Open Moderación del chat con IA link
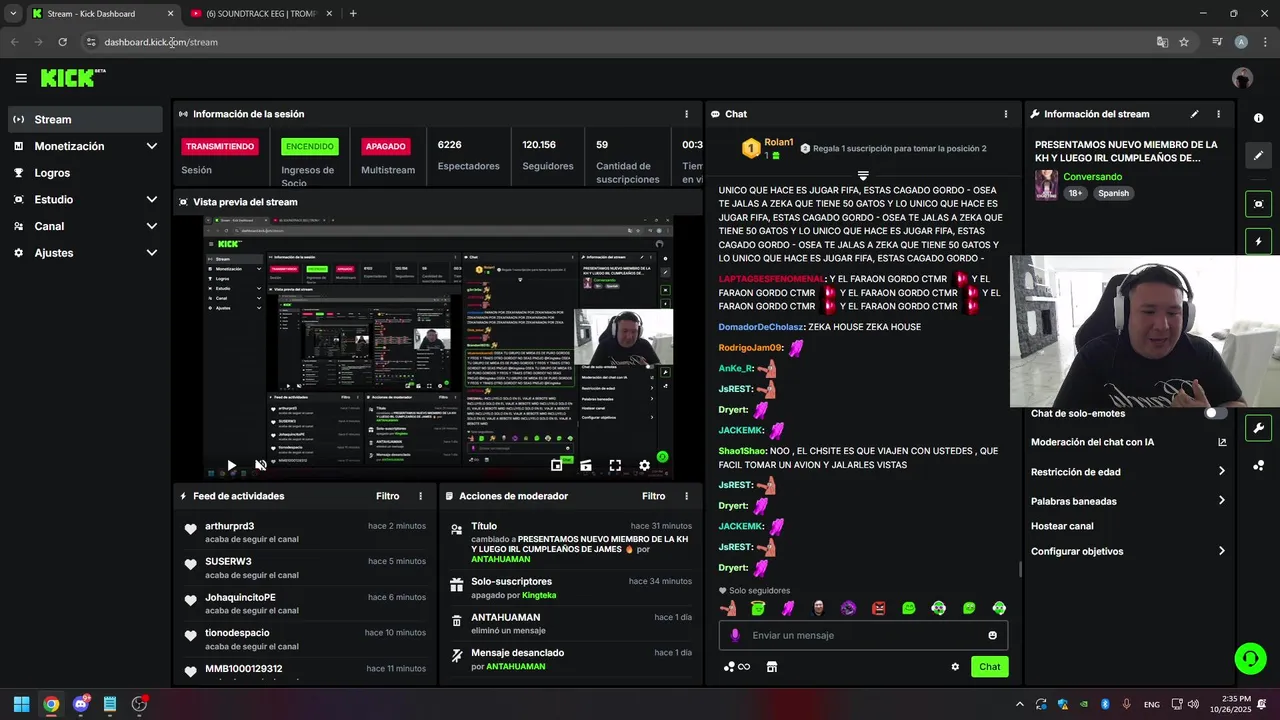 click(x=1128, y=442)
